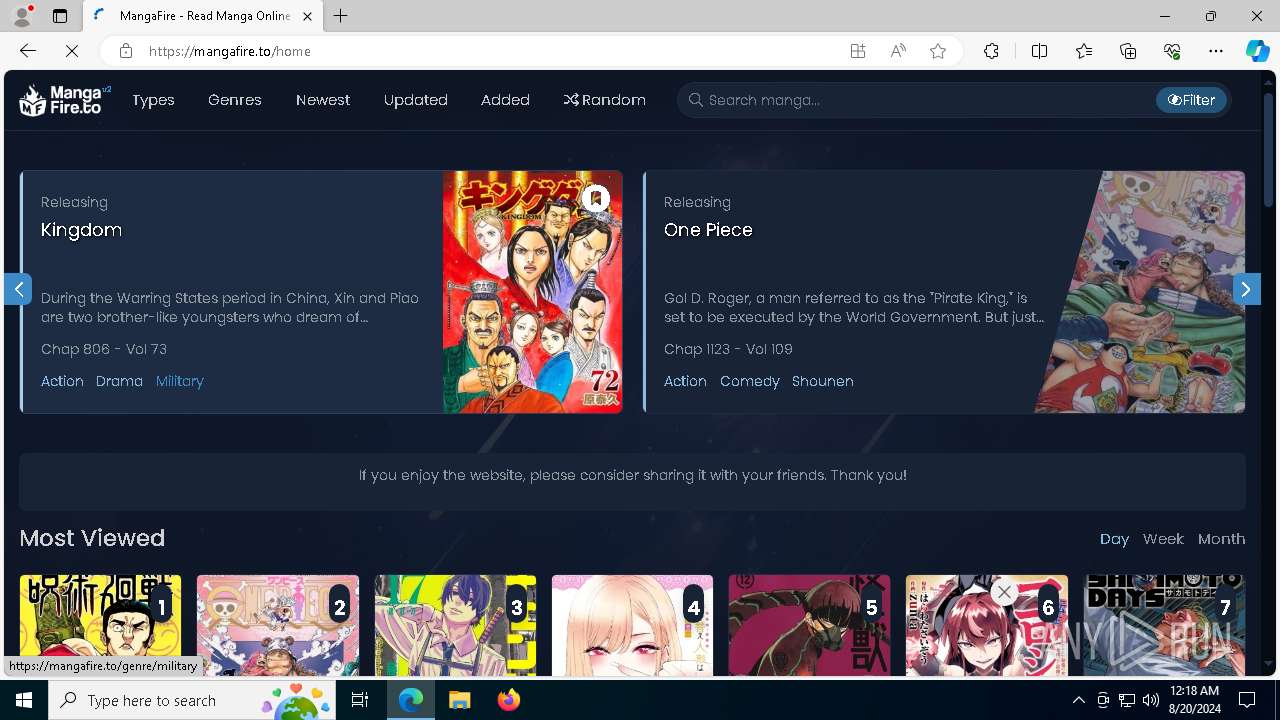Open most viewed rank 5 manga
This screenshot has width=1280, height=720.
click(x=809, y=625)
